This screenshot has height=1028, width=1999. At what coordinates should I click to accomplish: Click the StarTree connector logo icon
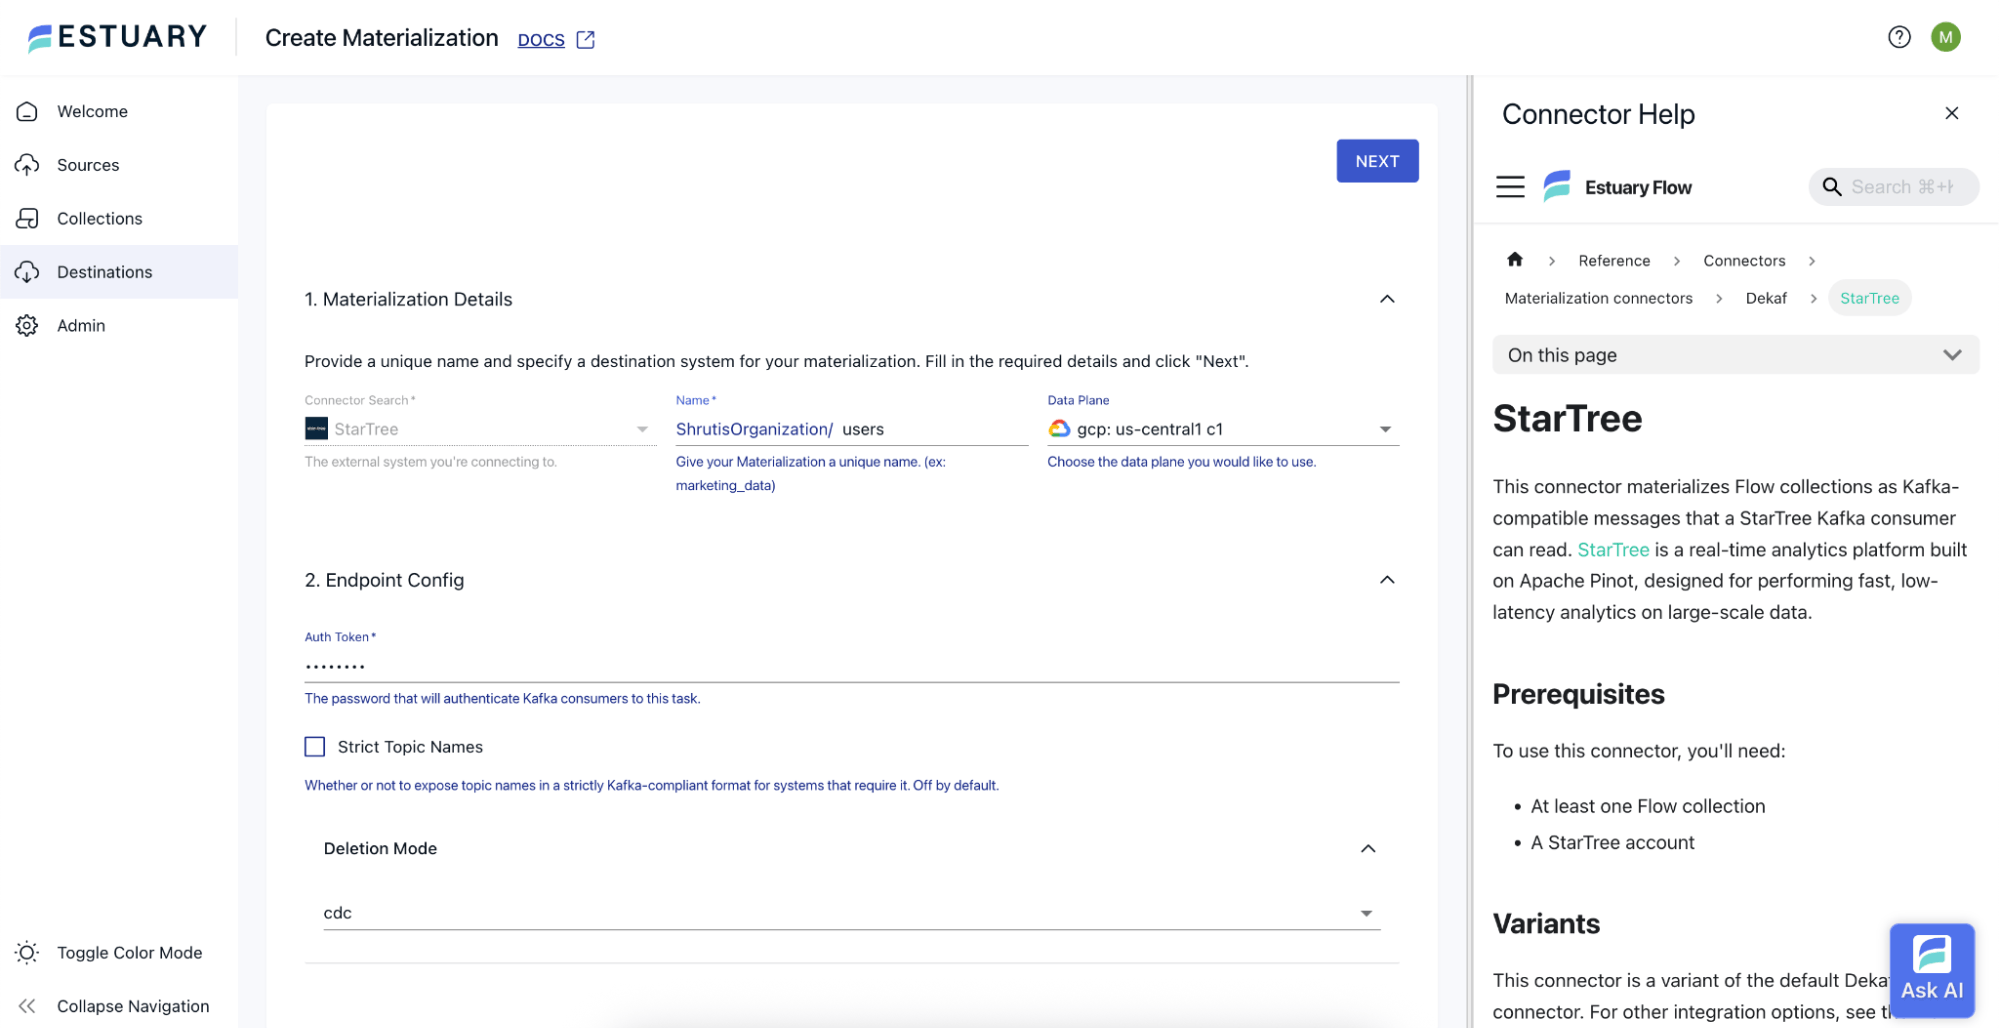(316, 429)
